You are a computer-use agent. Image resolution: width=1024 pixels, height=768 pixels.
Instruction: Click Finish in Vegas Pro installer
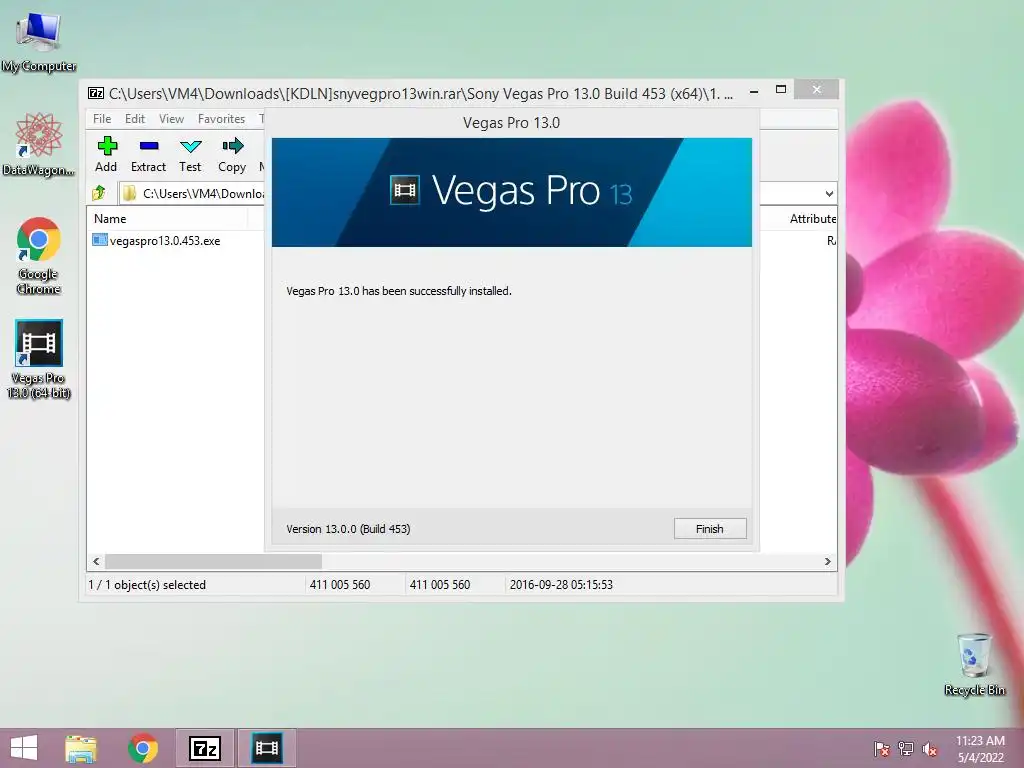pyautogui.click(x=710, y=528)
